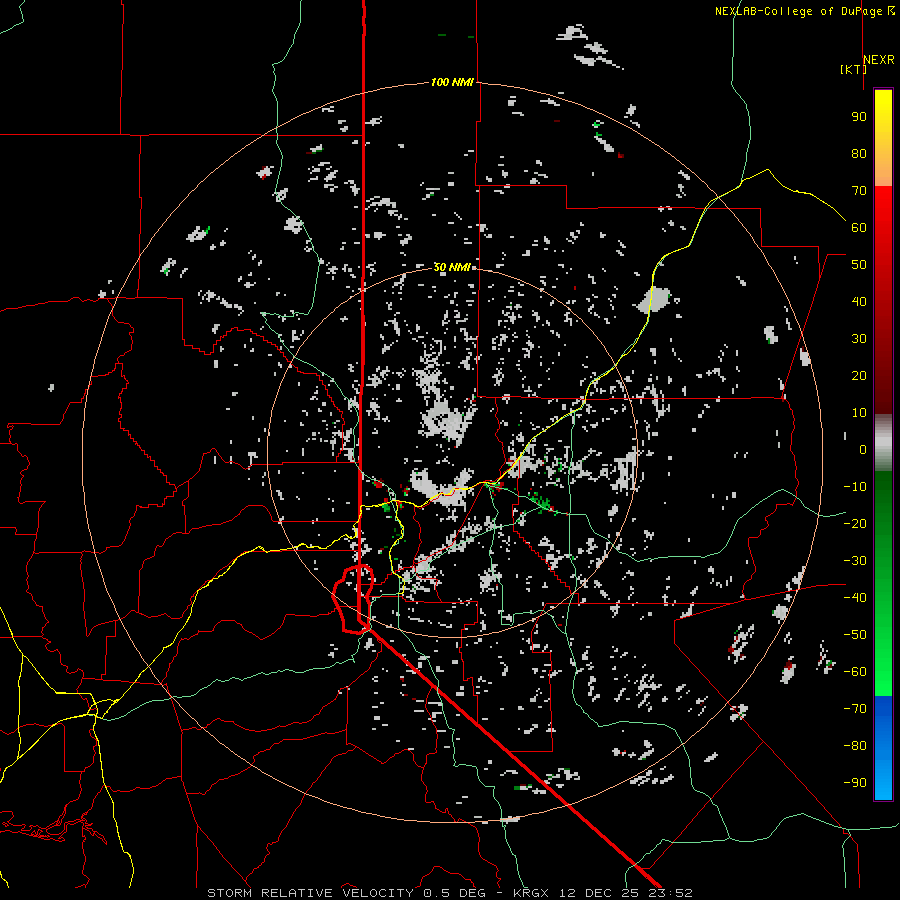Pick the blue band of the color bar
Screen dimensions: 900x900
(x=883, y=748)
